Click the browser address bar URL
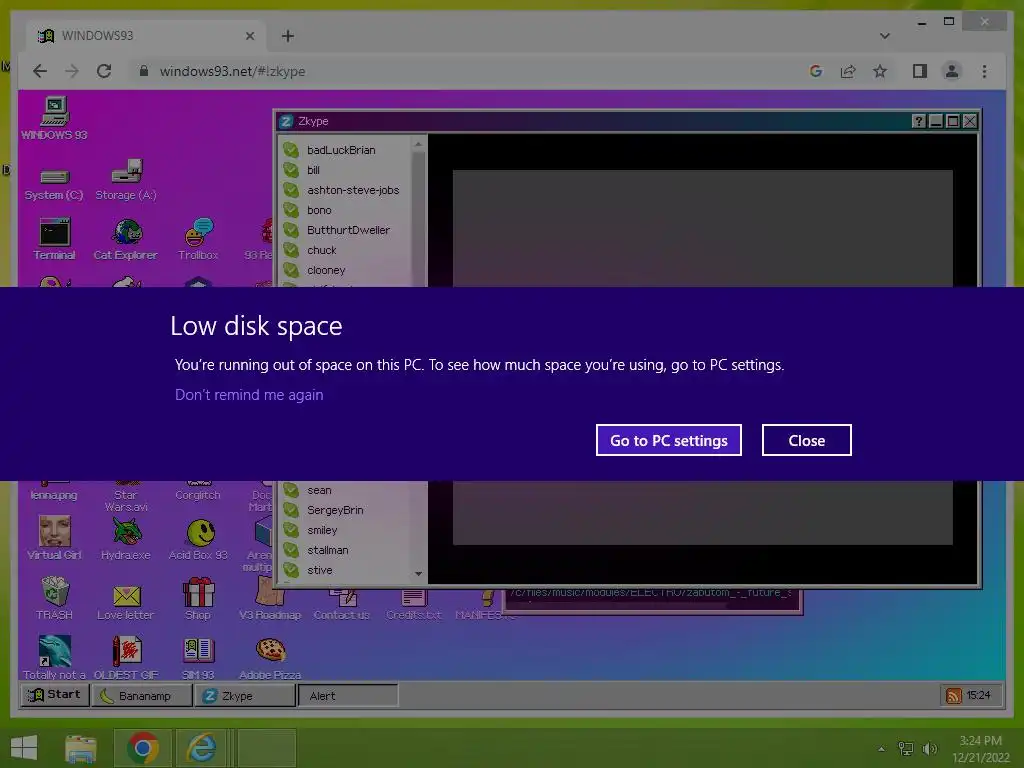1024x768 pixels. pos(232,71)
